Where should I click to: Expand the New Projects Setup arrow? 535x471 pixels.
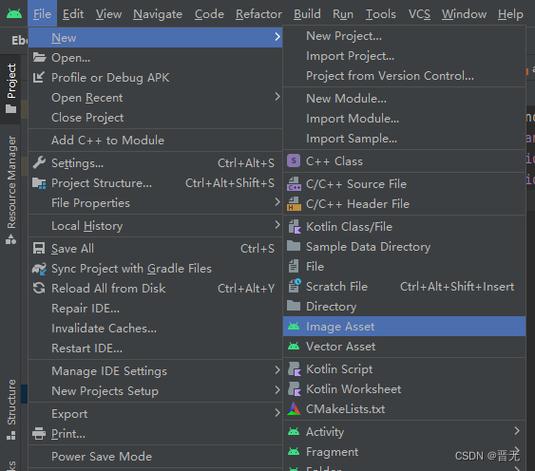pos(277,390)
